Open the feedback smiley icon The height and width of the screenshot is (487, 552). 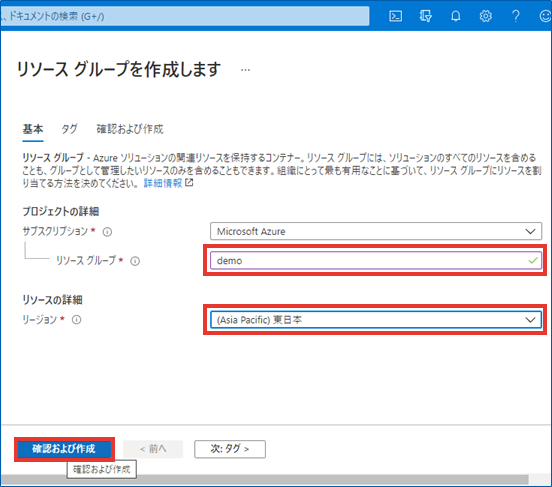tap(545, 16)
